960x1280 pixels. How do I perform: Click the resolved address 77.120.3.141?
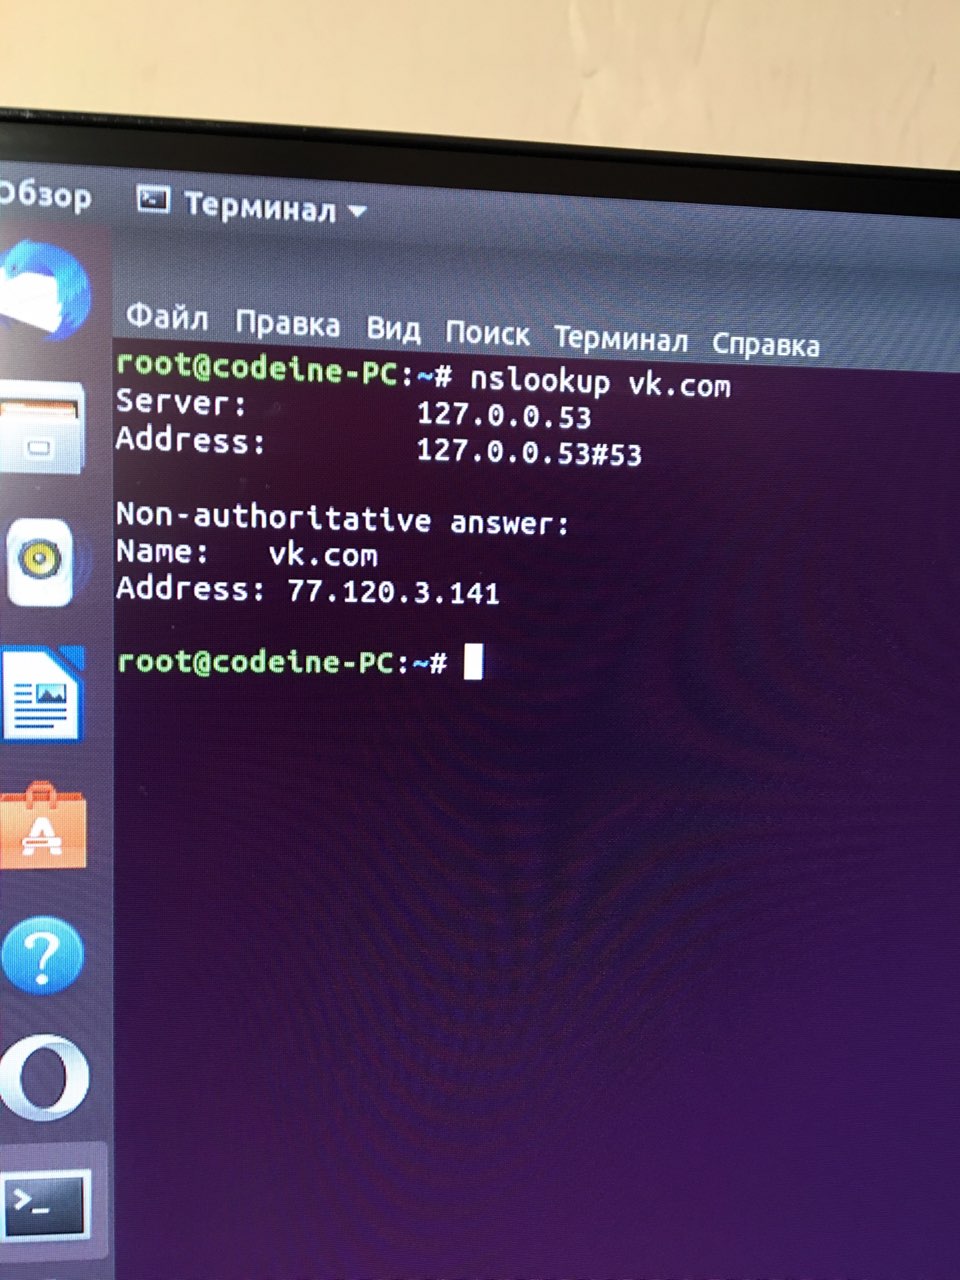393,592
